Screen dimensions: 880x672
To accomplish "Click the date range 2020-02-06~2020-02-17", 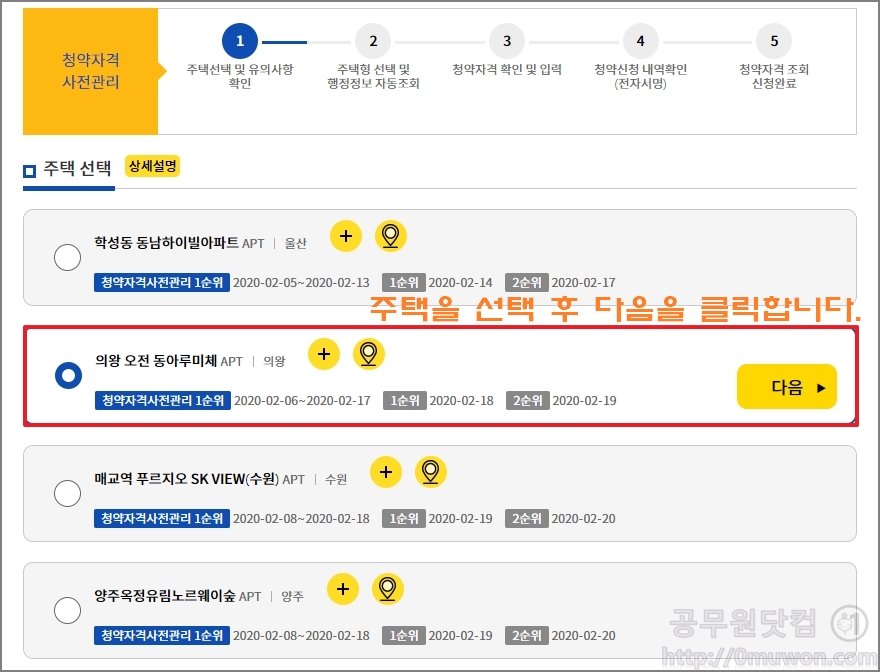I will tap(302, 400).
